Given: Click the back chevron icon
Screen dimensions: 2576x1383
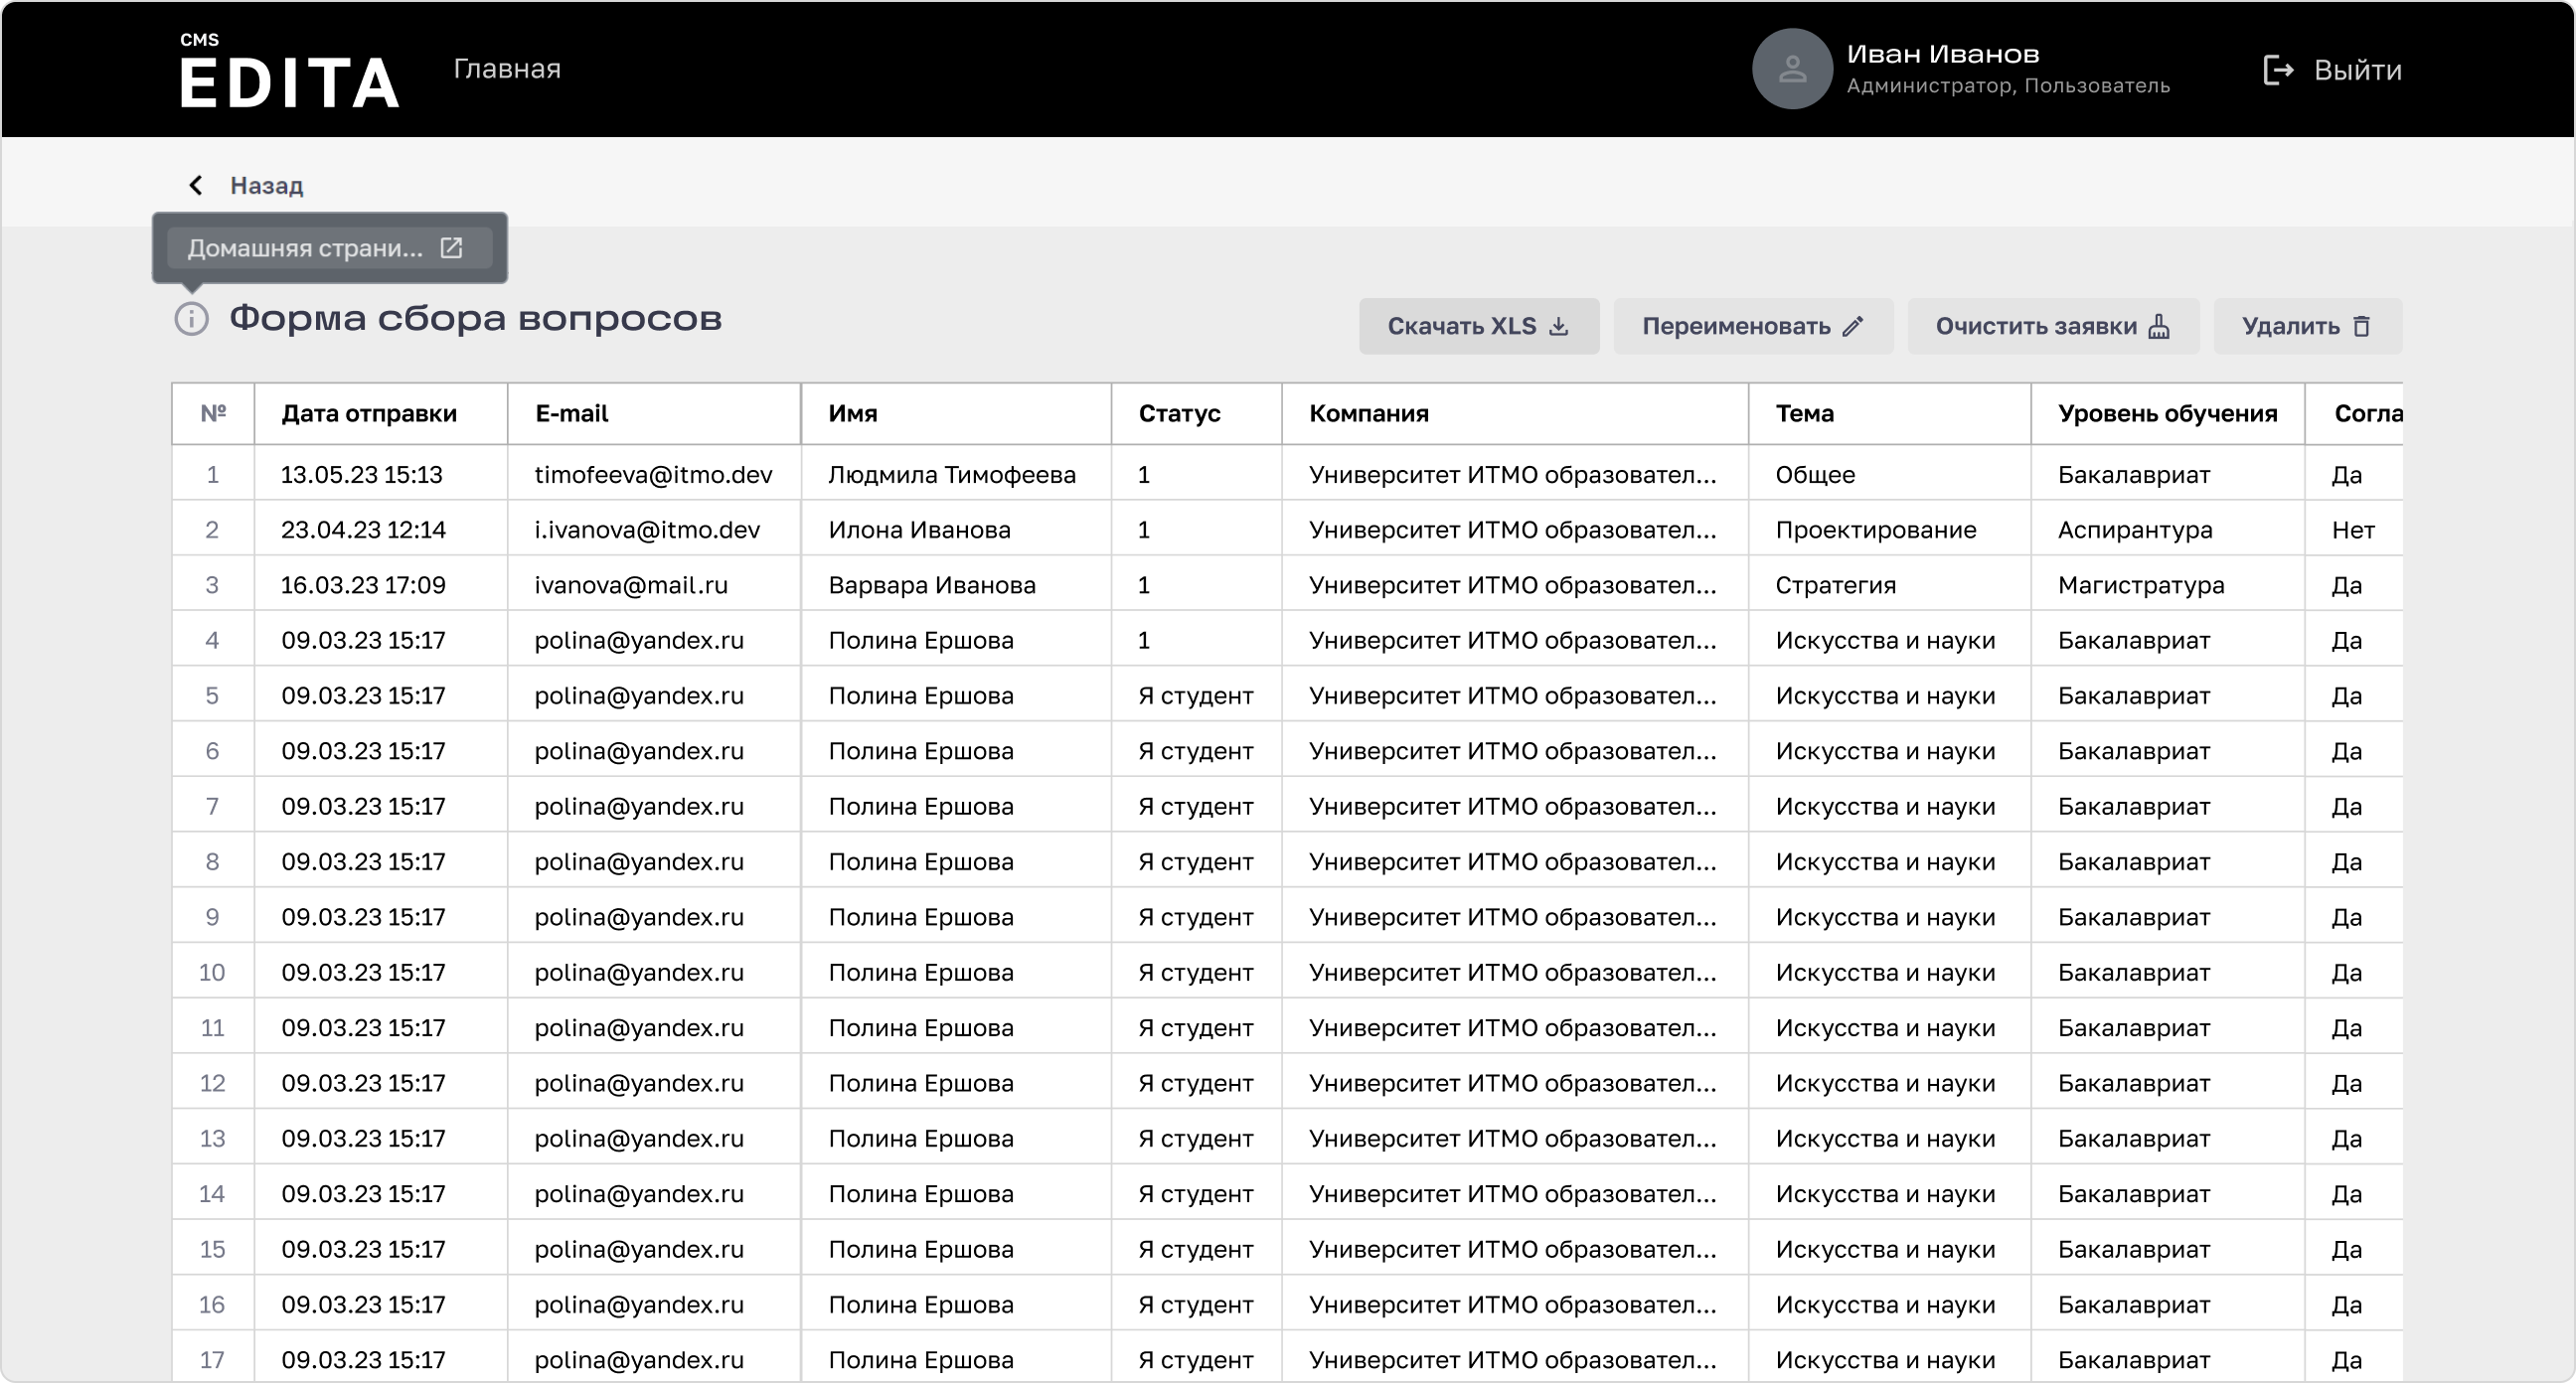Looking at the screenshot, I should 196,185.
